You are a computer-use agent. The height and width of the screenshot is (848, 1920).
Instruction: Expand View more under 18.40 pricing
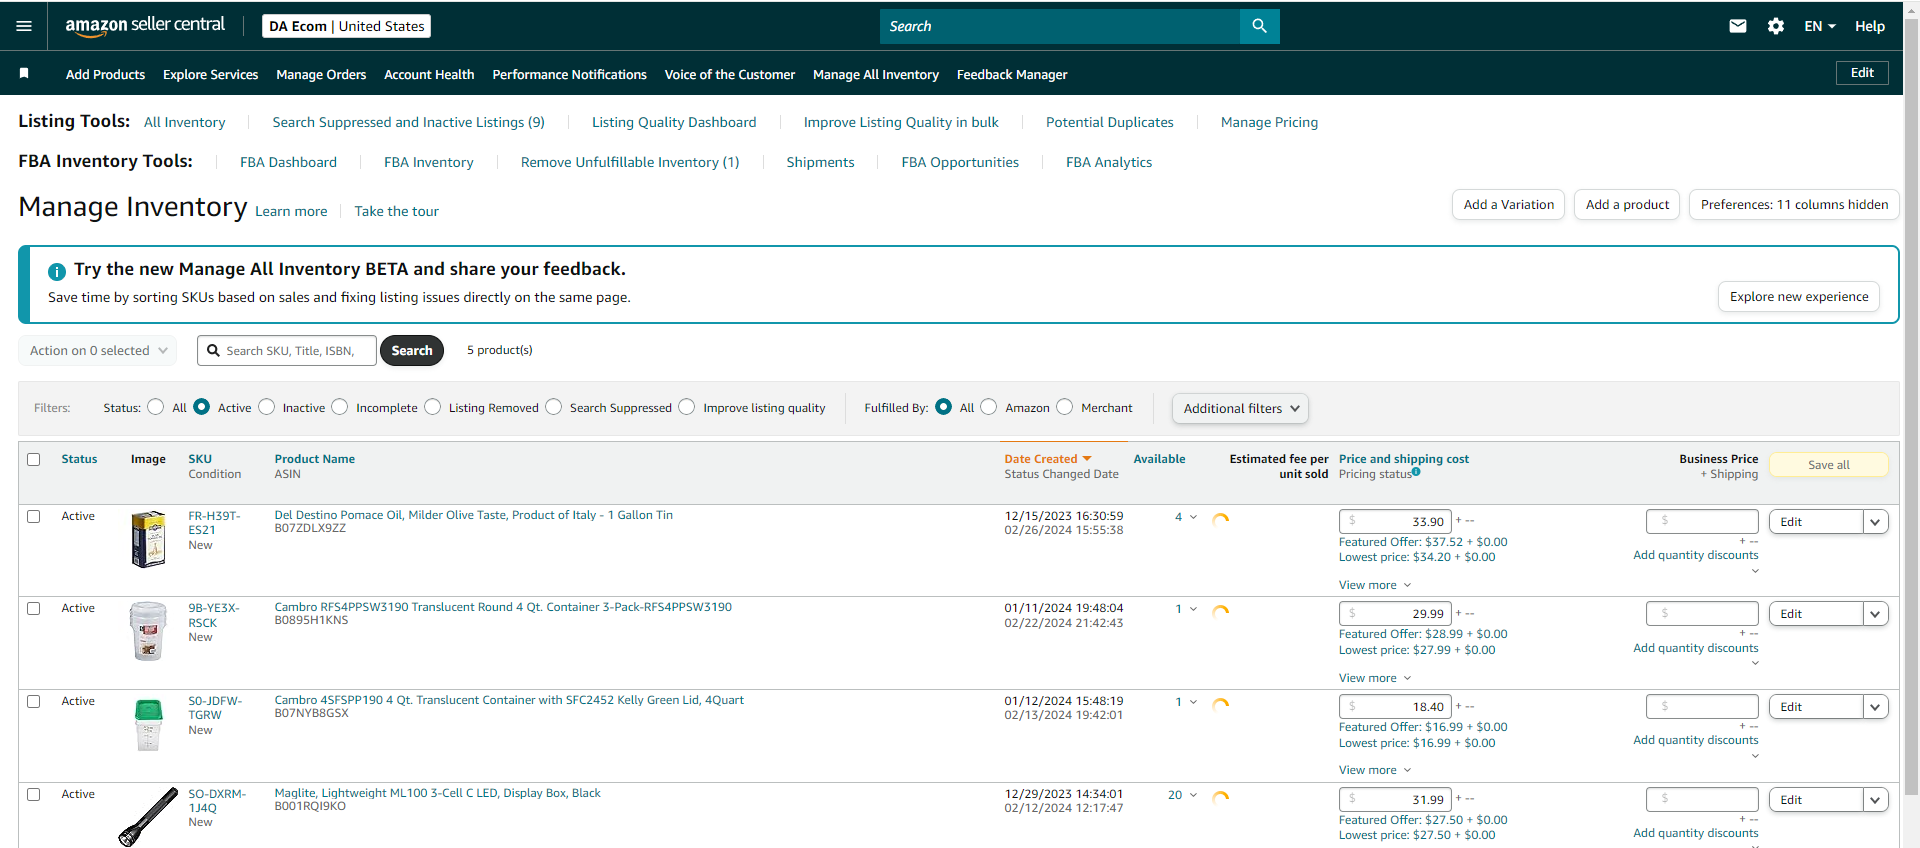pos(1375,770)
